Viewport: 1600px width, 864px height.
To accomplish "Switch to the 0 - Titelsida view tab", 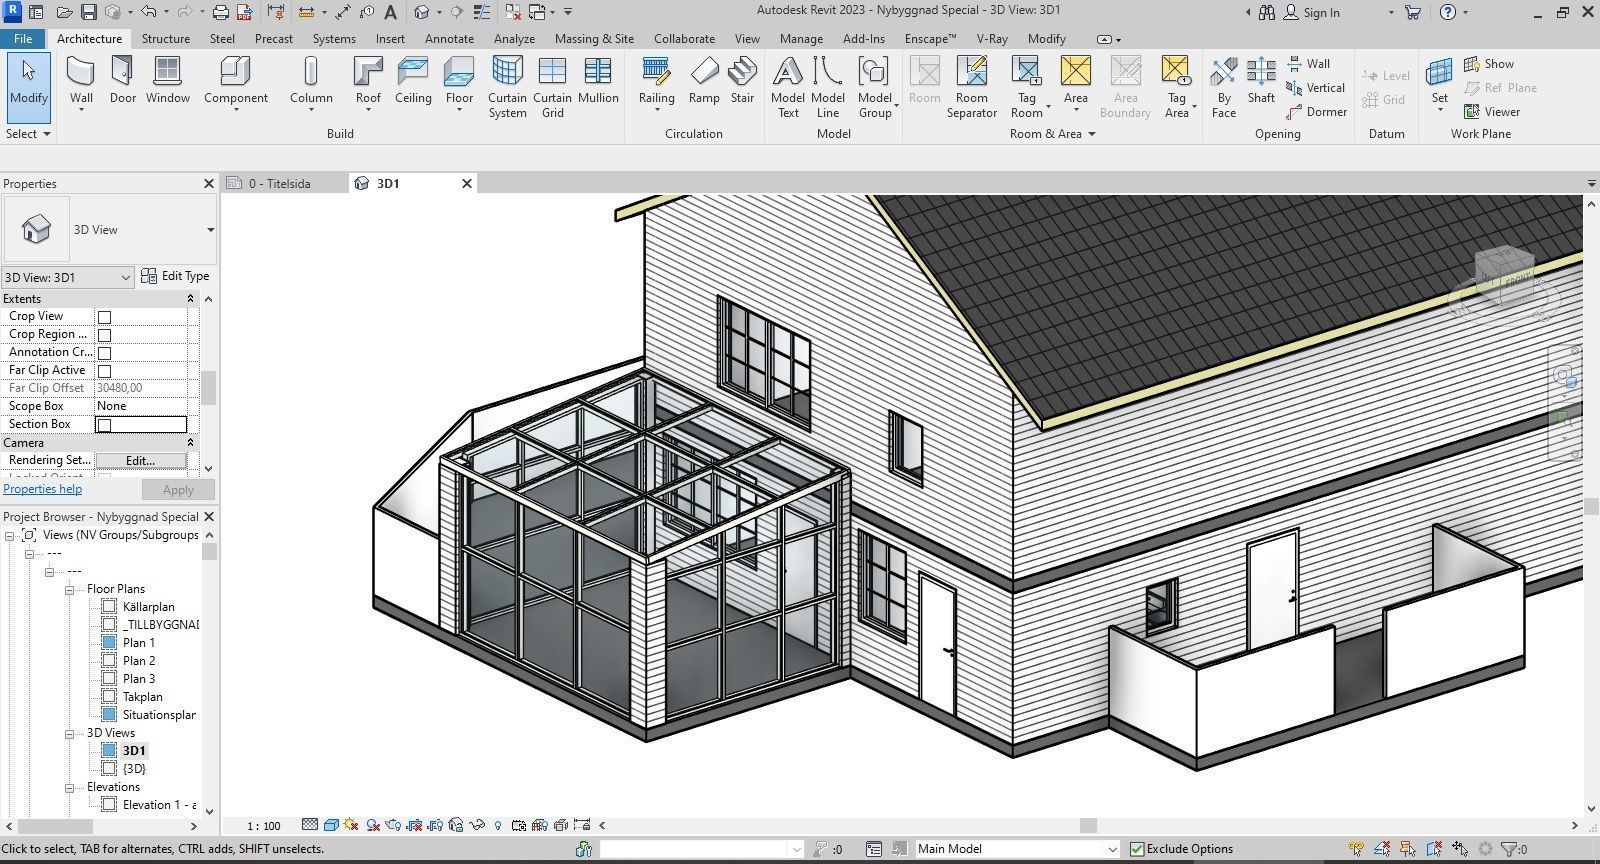I will [280, 184].
